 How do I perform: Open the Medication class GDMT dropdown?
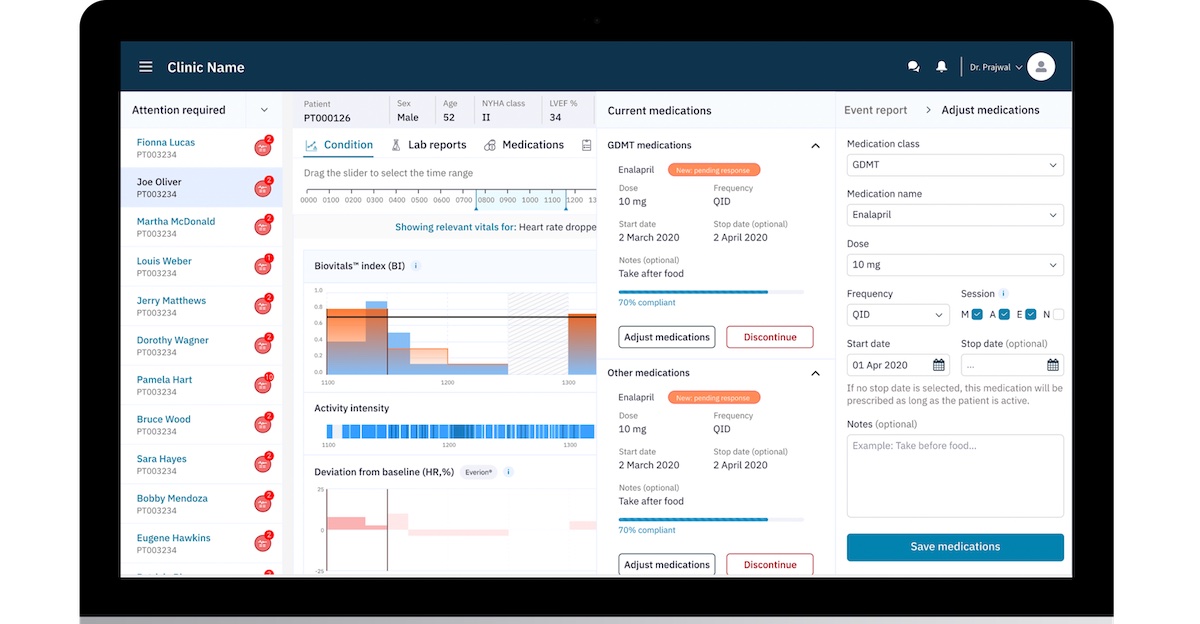pyautogui.click(x=954, y=164)
